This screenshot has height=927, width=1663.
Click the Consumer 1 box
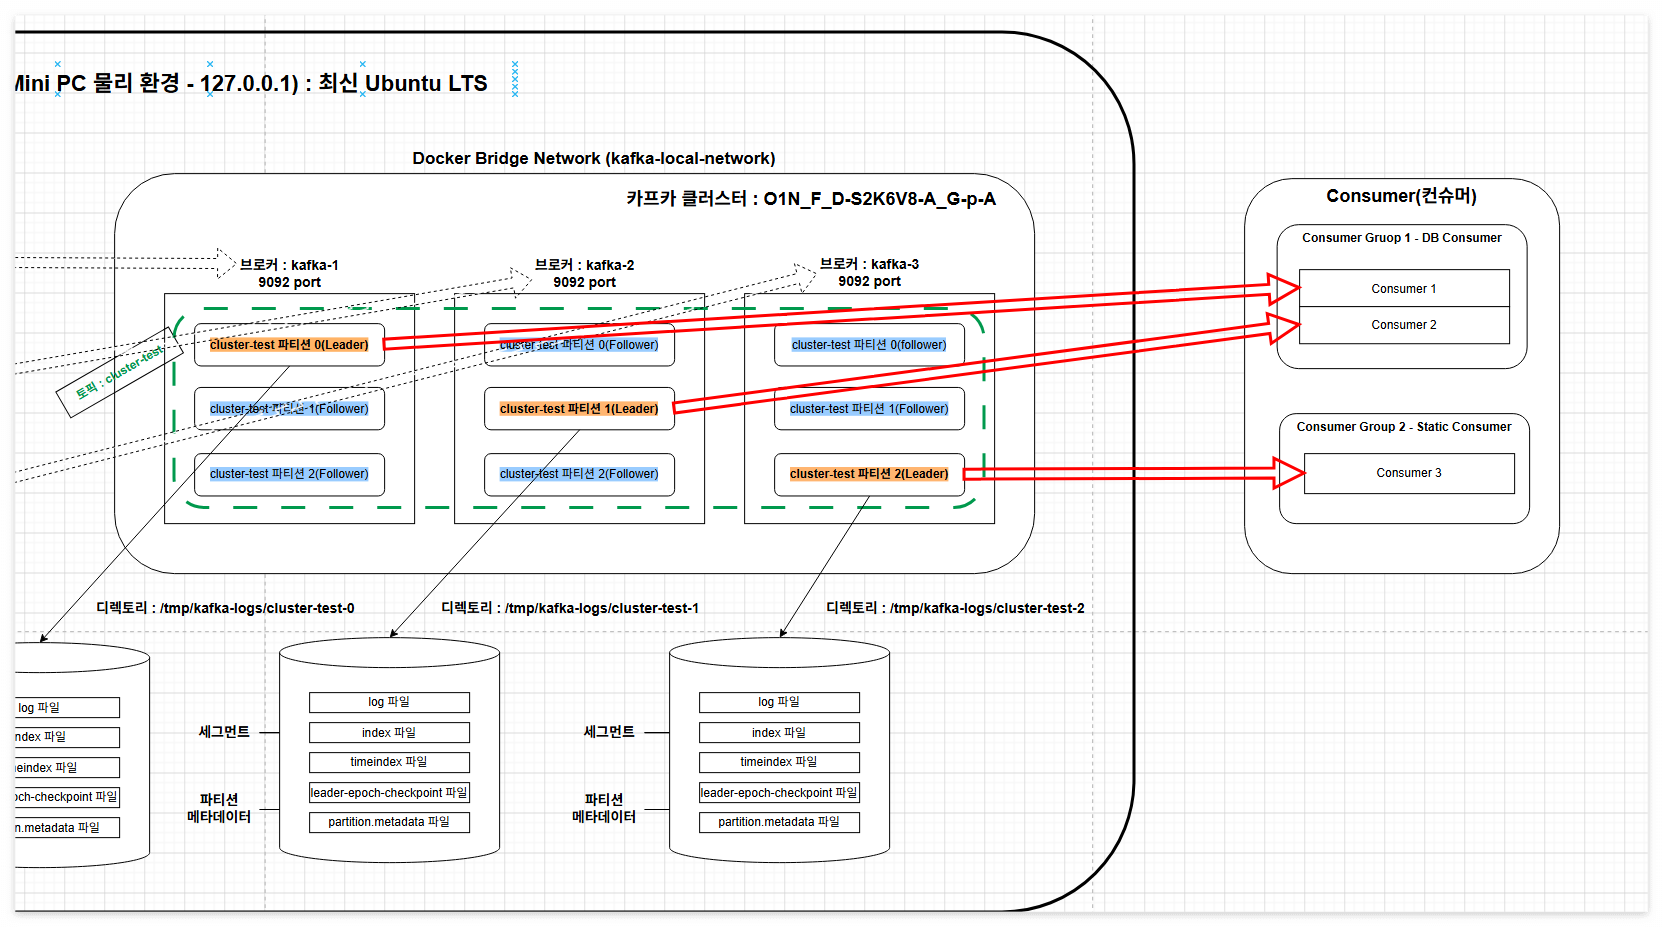[x=1404, y=288]
